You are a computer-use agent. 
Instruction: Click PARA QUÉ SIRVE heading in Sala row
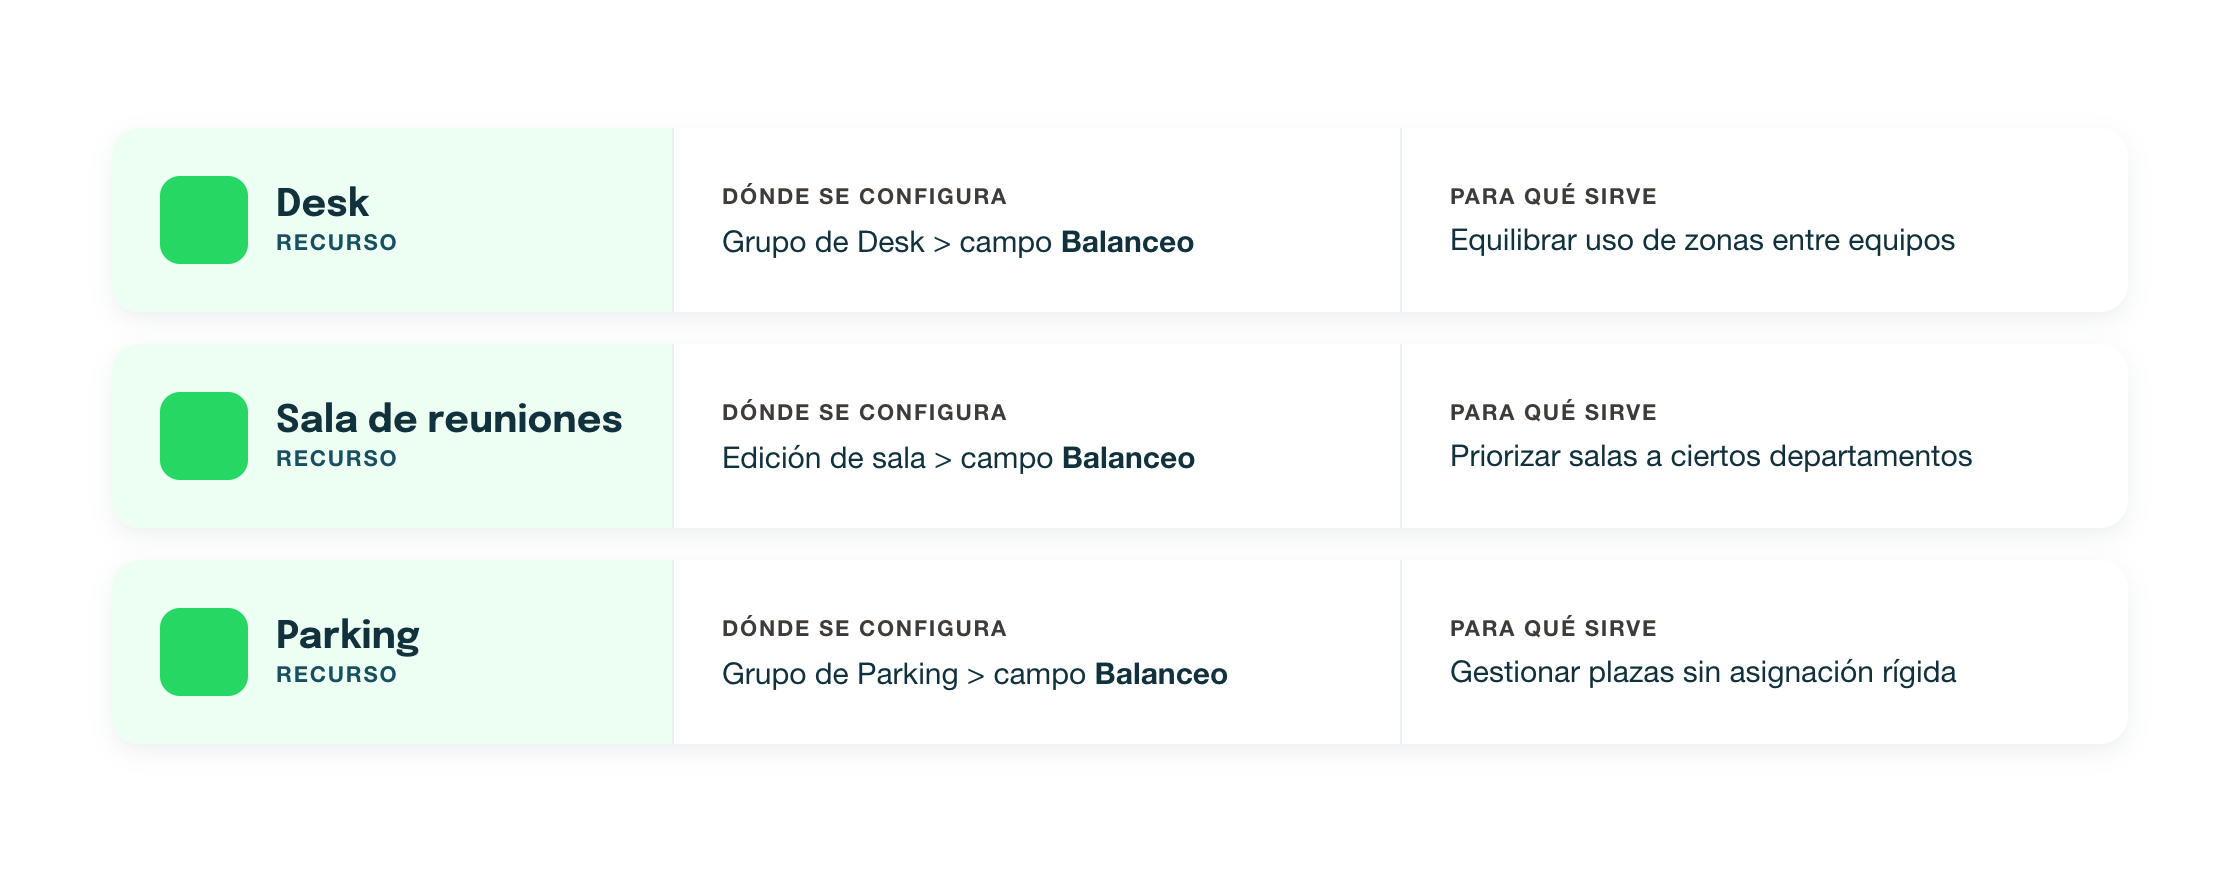coord(1553,411)
